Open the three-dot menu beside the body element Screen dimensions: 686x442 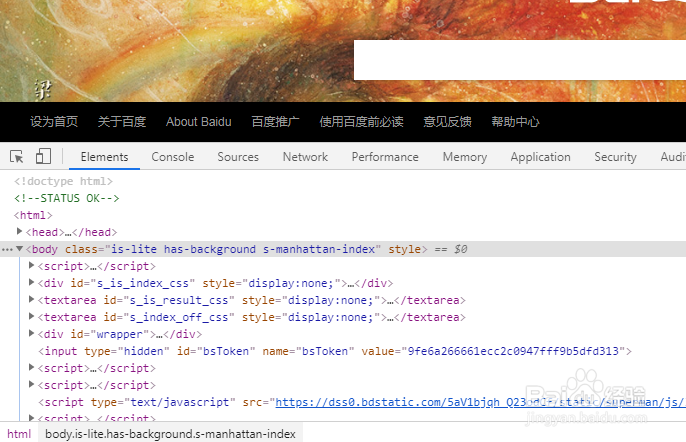click(7, 249)
